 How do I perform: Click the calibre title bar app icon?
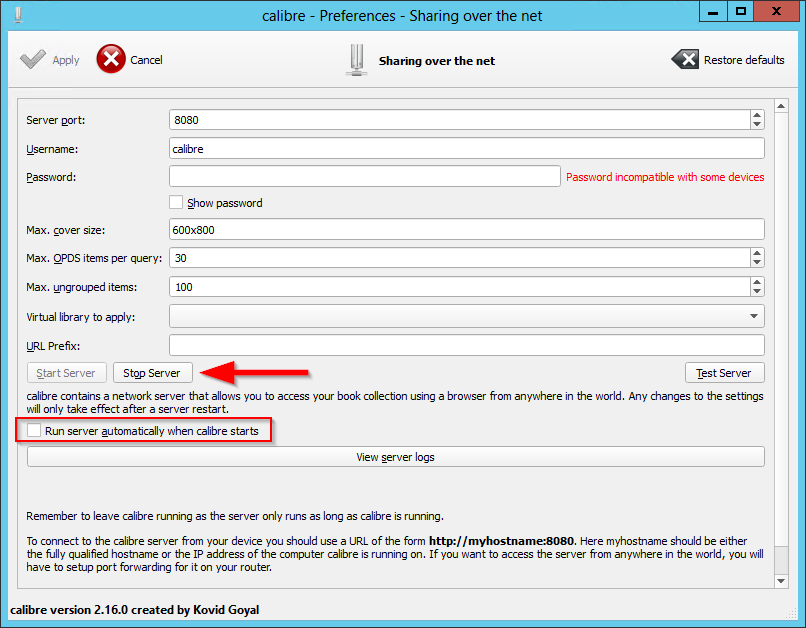(x=19, y=15)
